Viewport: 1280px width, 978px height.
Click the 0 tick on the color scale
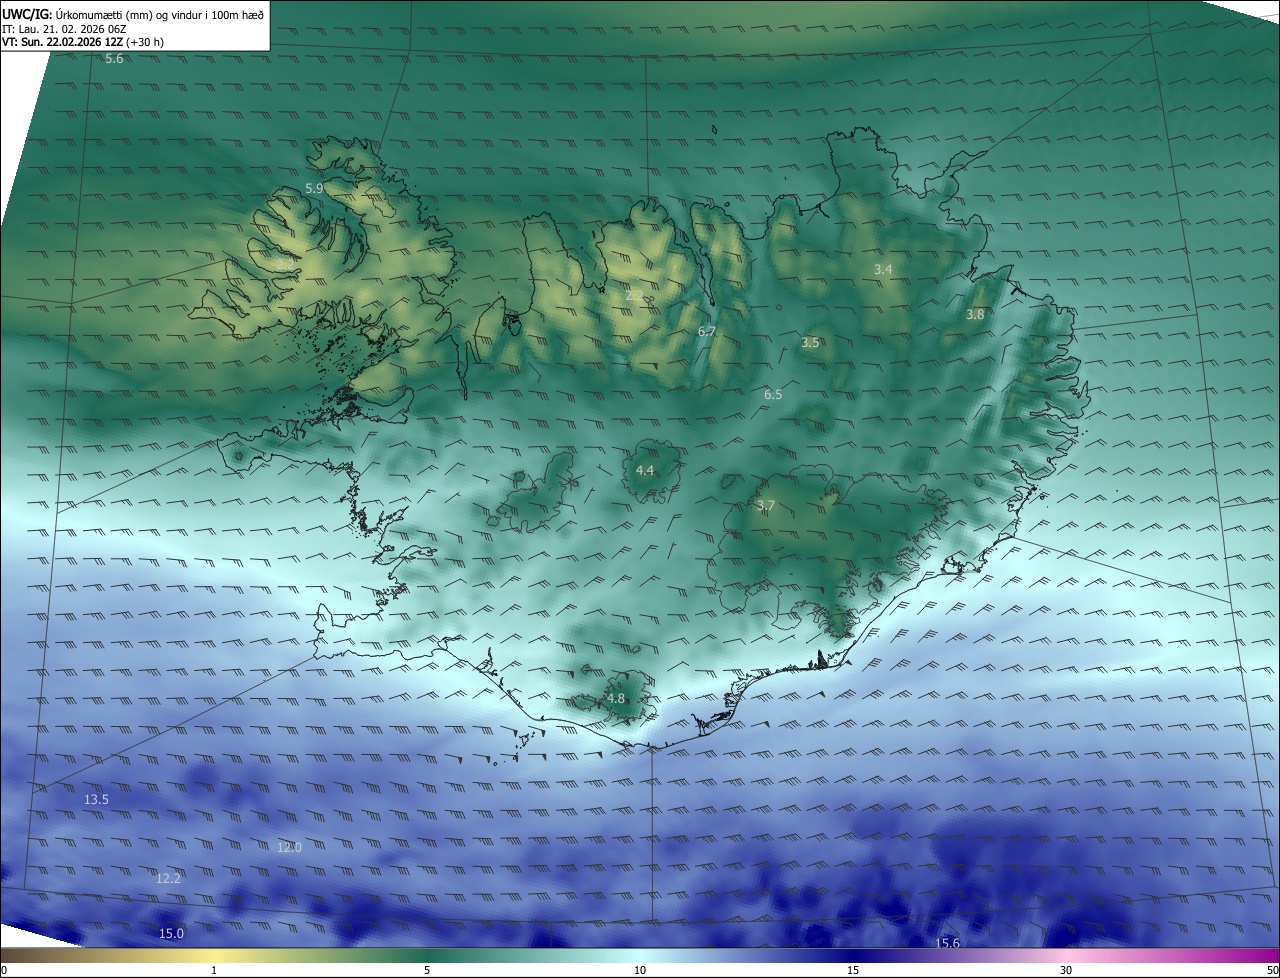click(4, 970)
